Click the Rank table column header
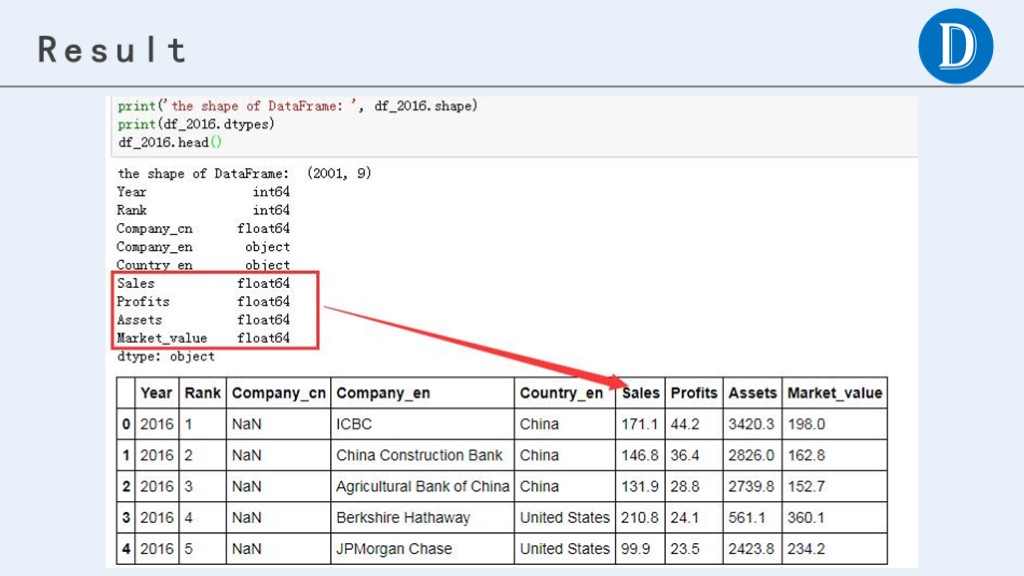The height and width of the screenshot is (576, 1024). 202,393
